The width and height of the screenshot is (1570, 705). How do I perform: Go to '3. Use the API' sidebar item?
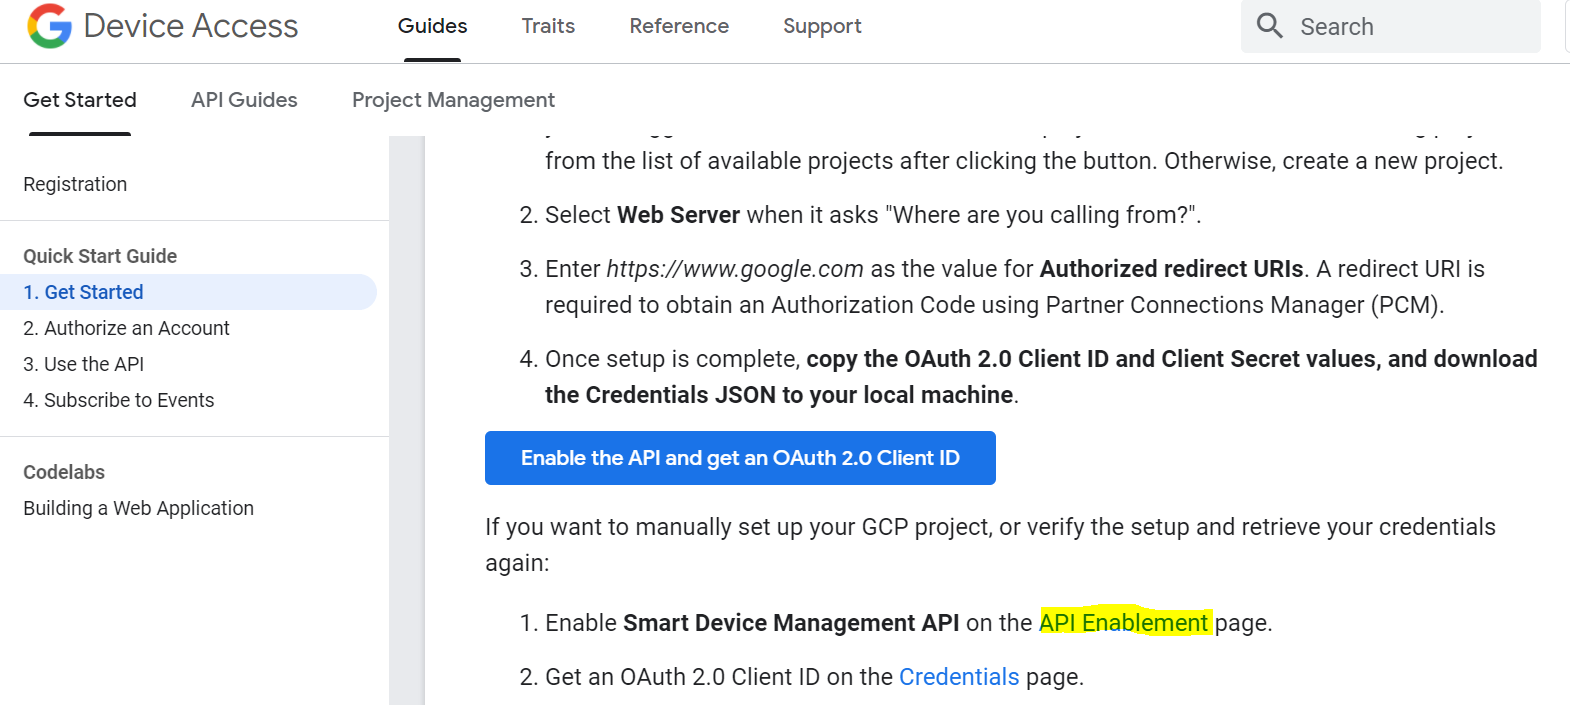point(84,364)
